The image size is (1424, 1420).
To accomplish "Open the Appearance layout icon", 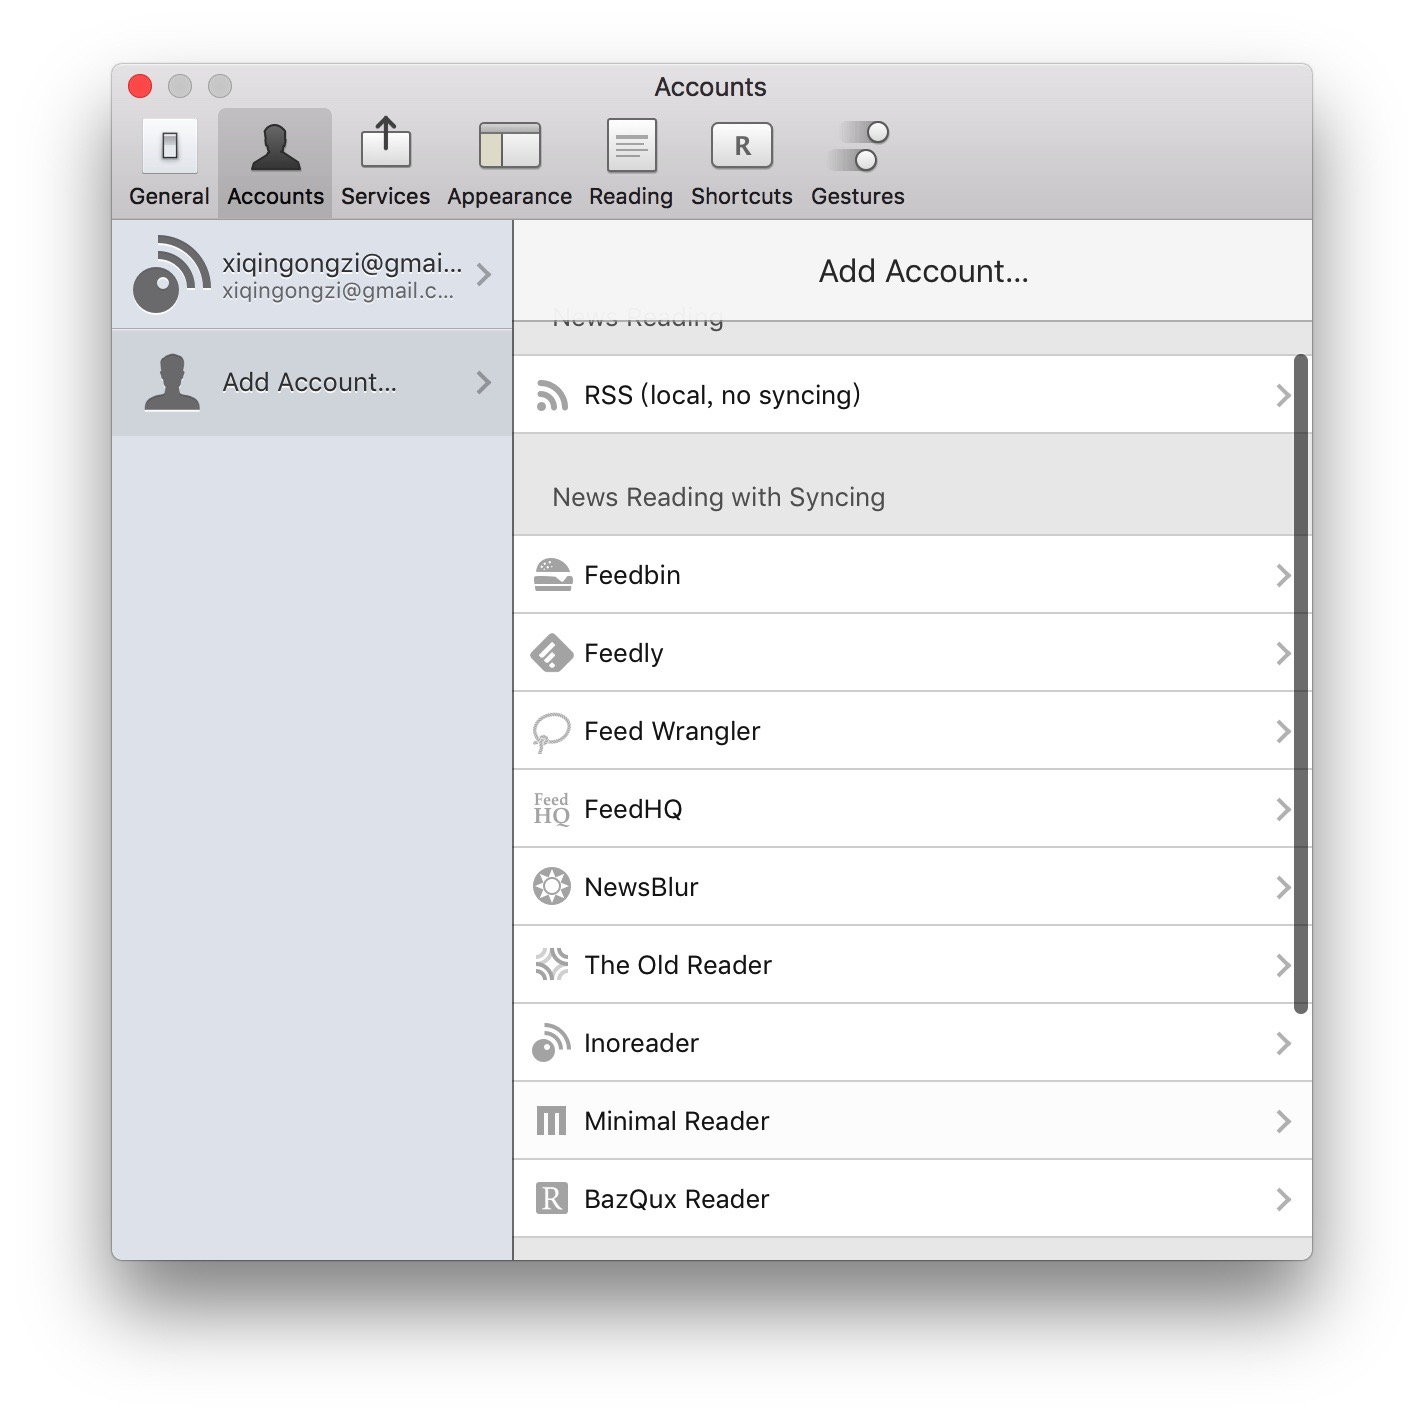I will pyautogui.click(x=510, y=146).
